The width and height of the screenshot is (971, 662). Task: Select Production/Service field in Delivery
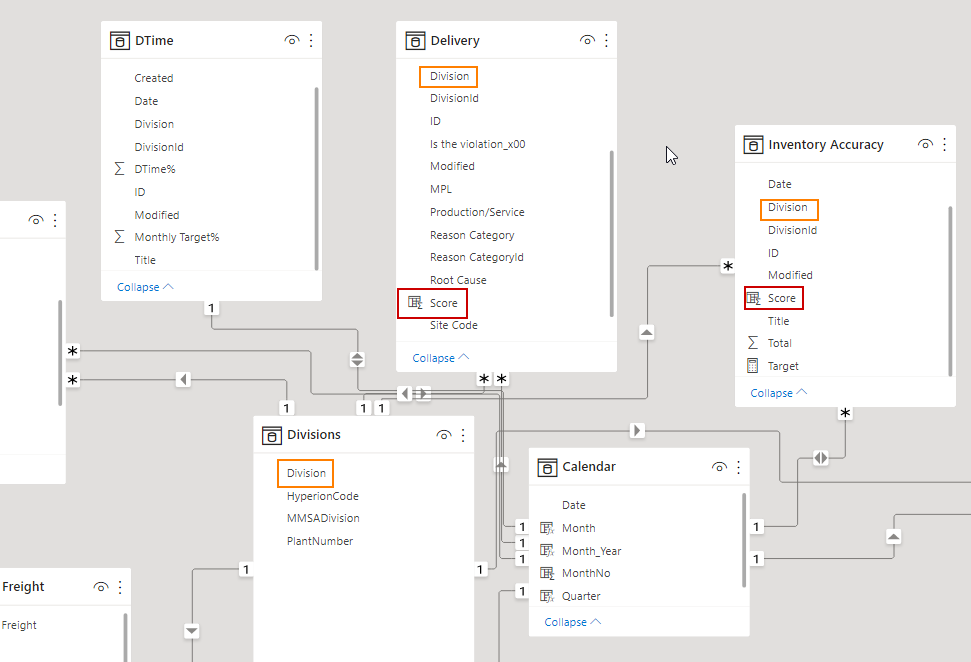[x=477, y=212]
